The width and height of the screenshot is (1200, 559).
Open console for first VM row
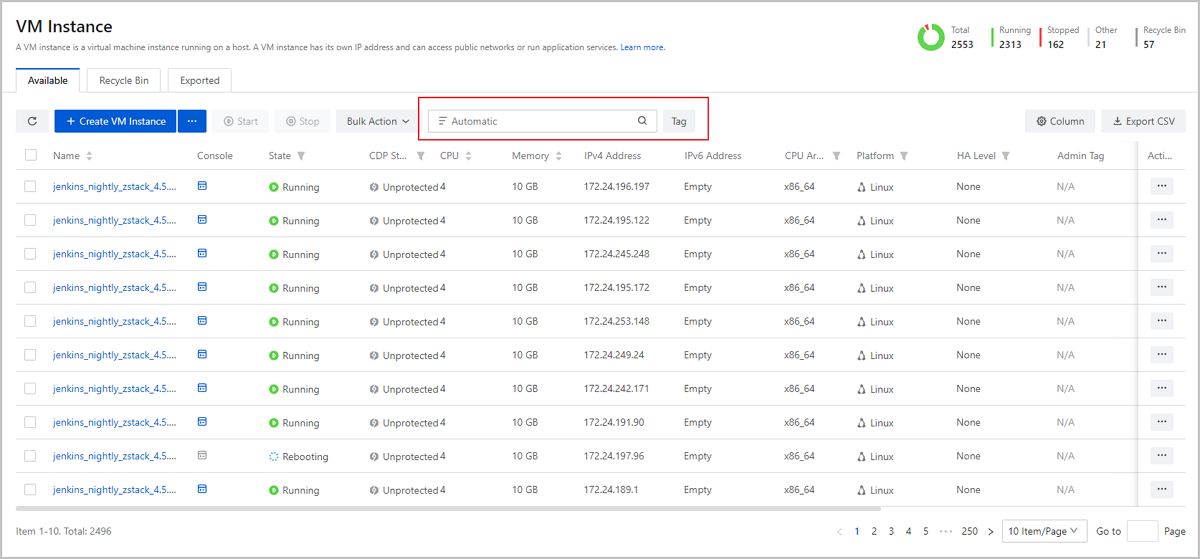(x=202, y=186)
